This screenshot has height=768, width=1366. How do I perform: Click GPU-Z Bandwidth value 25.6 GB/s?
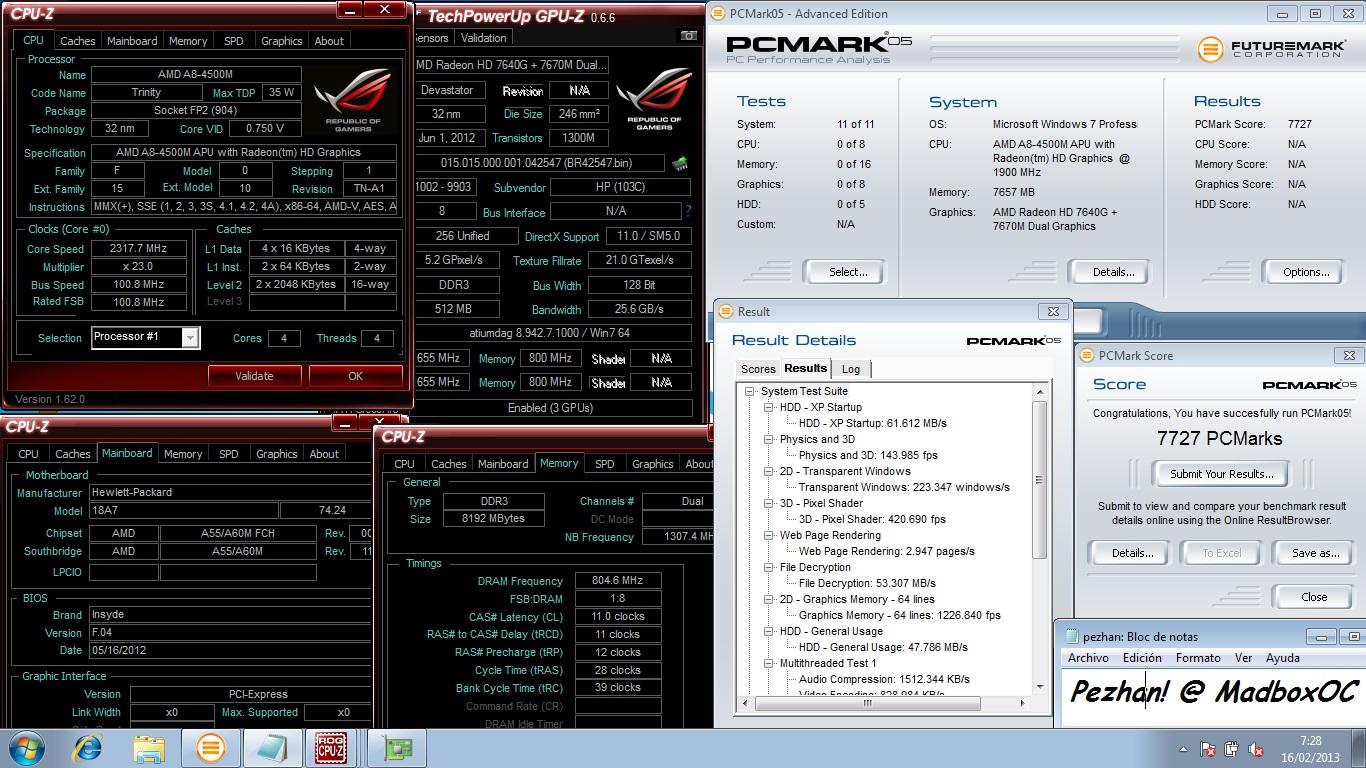point(640,309)
